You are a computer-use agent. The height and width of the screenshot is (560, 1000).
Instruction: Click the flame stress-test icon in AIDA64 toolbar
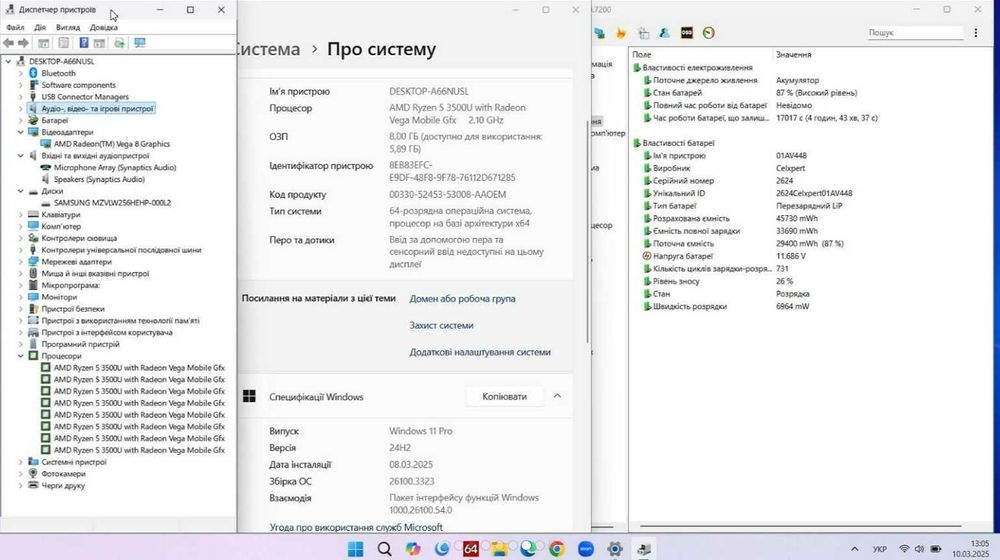[621, 33]
